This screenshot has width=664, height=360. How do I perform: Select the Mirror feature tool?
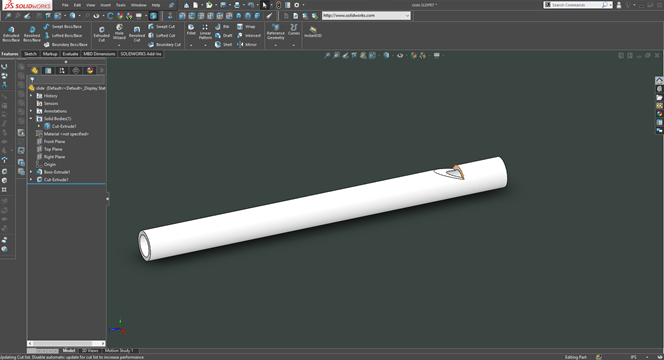(x=247, y=44)
